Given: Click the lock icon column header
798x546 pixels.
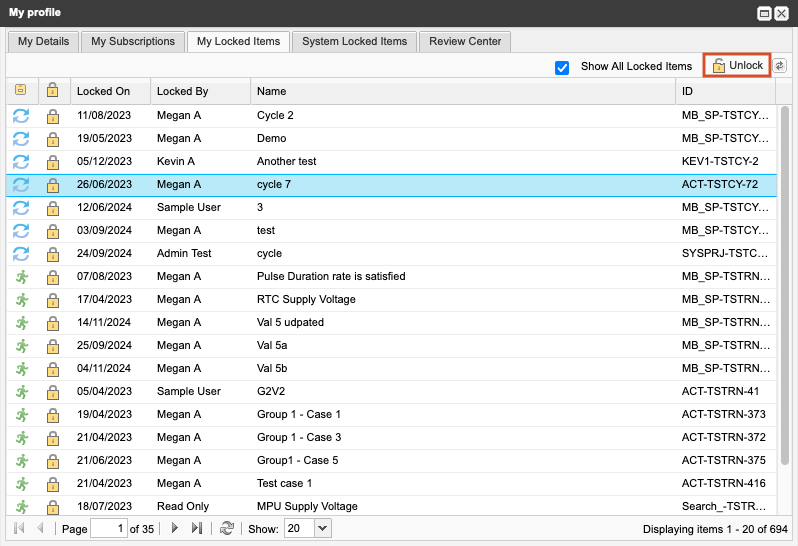Looking at the screenshot, I should [53, 91].
